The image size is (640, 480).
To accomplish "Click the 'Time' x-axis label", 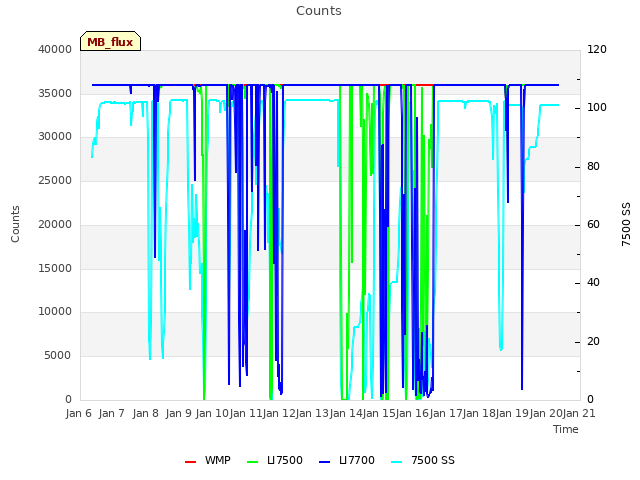I will (x=566, y=429).
